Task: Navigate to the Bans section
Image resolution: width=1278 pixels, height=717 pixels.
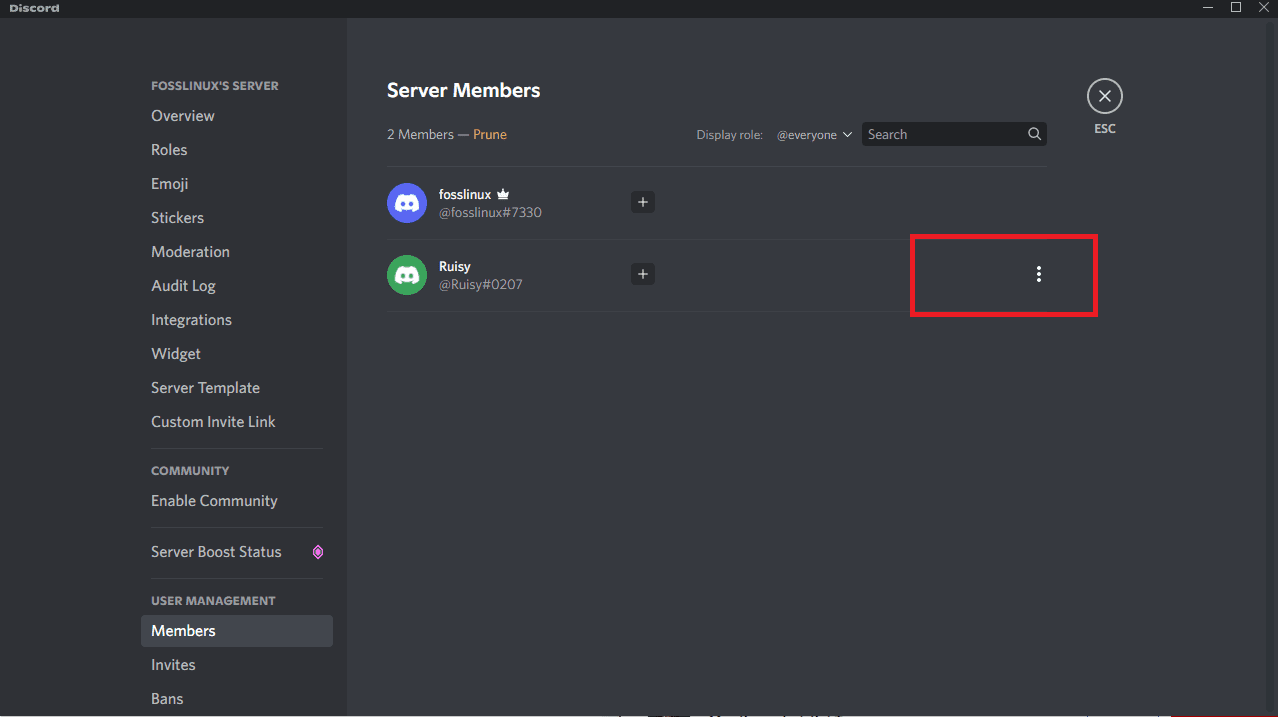Action: coord(167,699)
